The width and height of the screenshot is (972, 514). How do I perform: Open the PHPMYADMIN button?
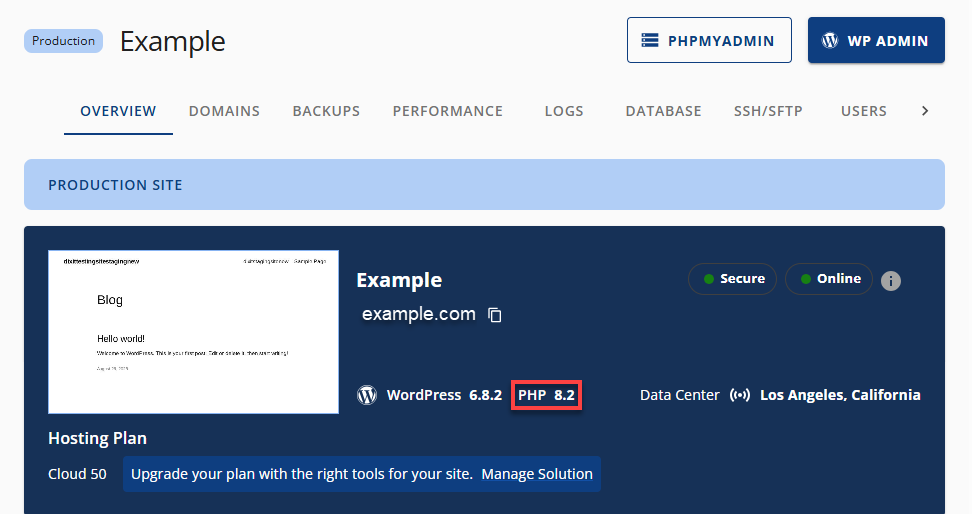tap(709, 40)
